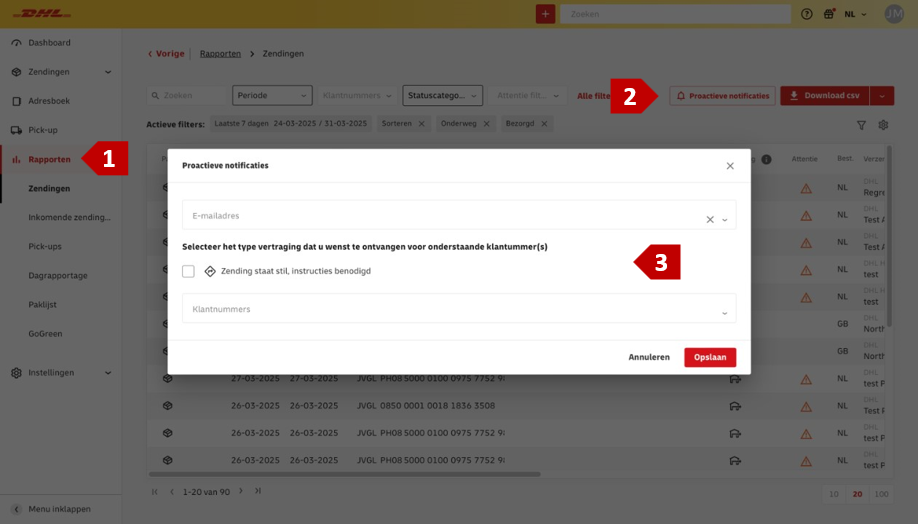Open the NL language selector
This screenshot has width=918, height=524.
coord(855,14)
